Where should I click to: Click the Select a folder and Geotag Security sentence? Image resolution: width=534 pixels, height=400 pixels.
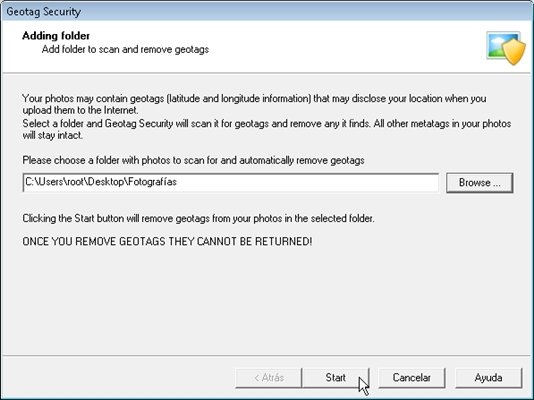tap(267, 129)
